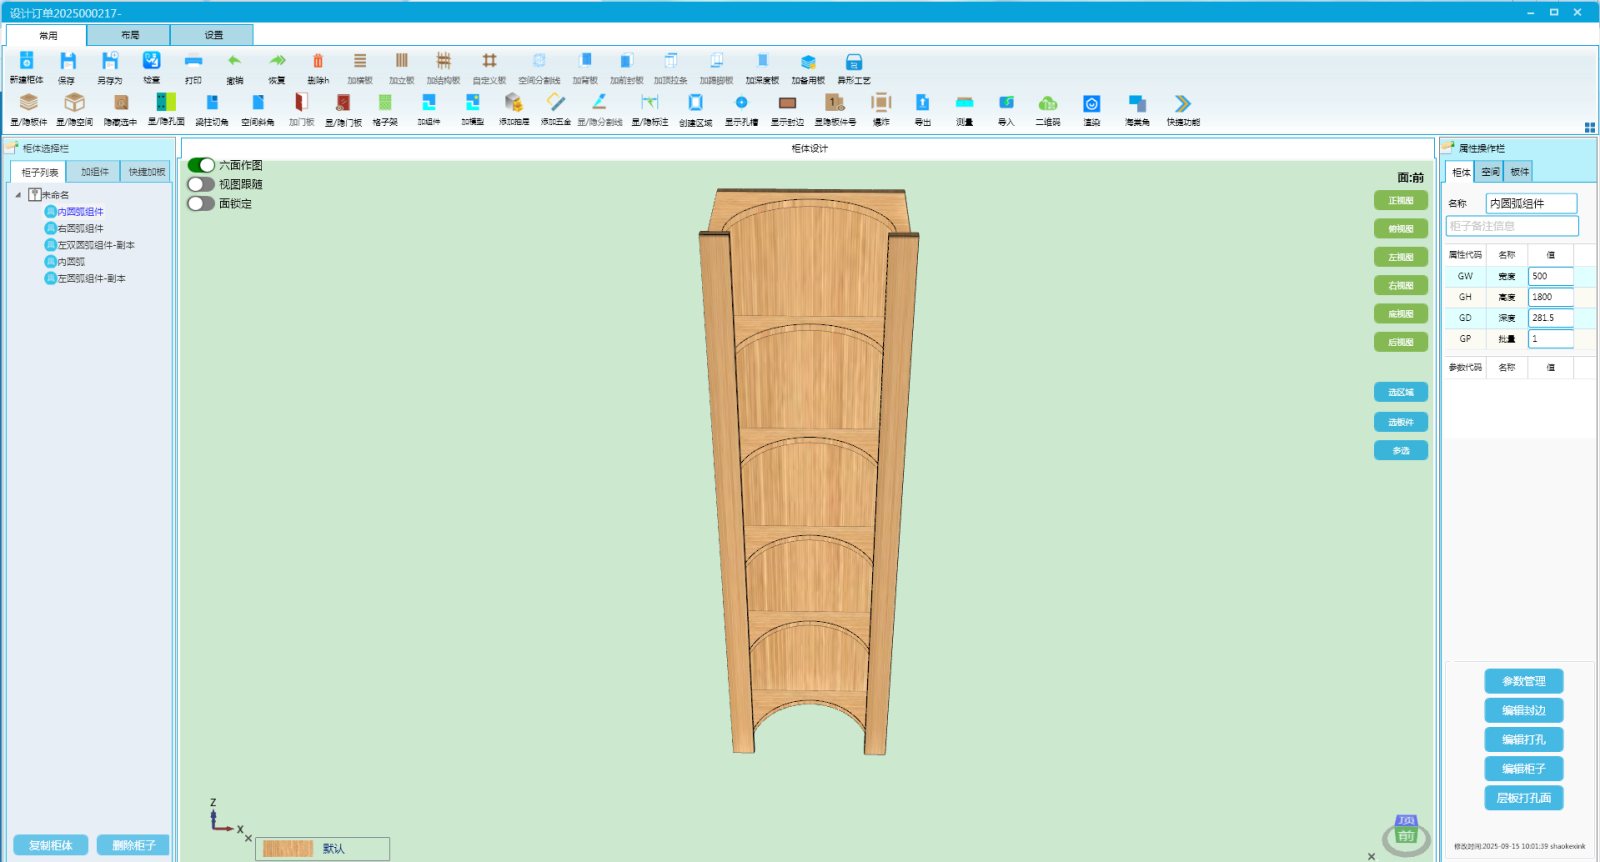Click the 撤销 (undo) arrow icon
This screenshot has width=1600, height=862.
point(235,62)
